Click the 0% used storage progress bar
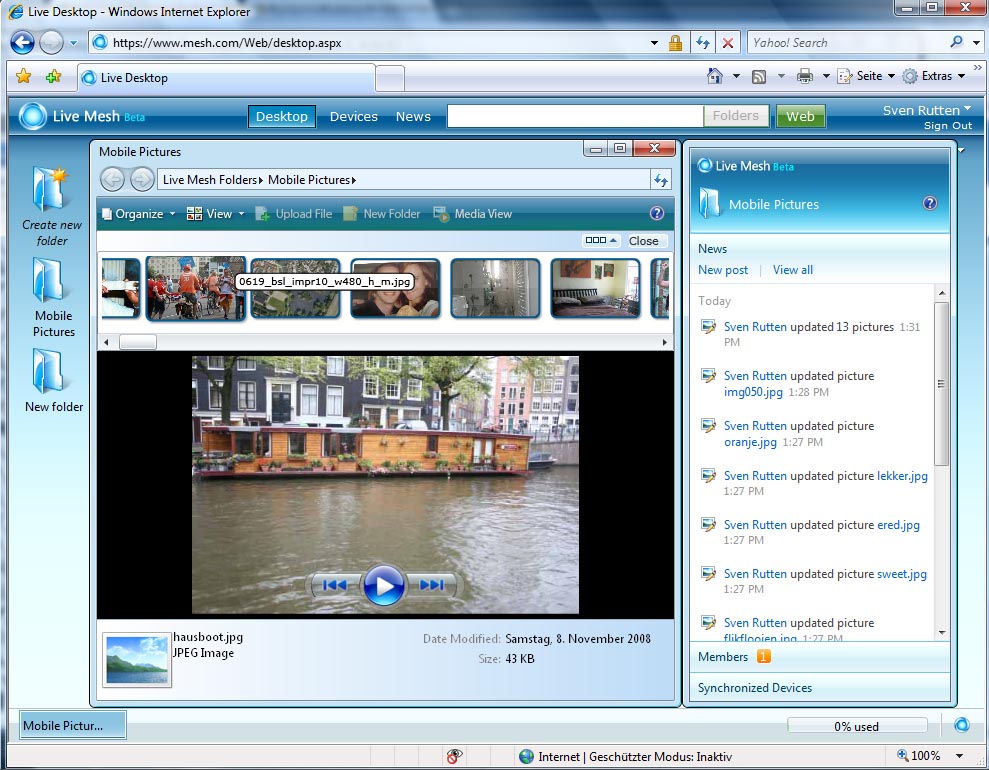 point(857,725)
